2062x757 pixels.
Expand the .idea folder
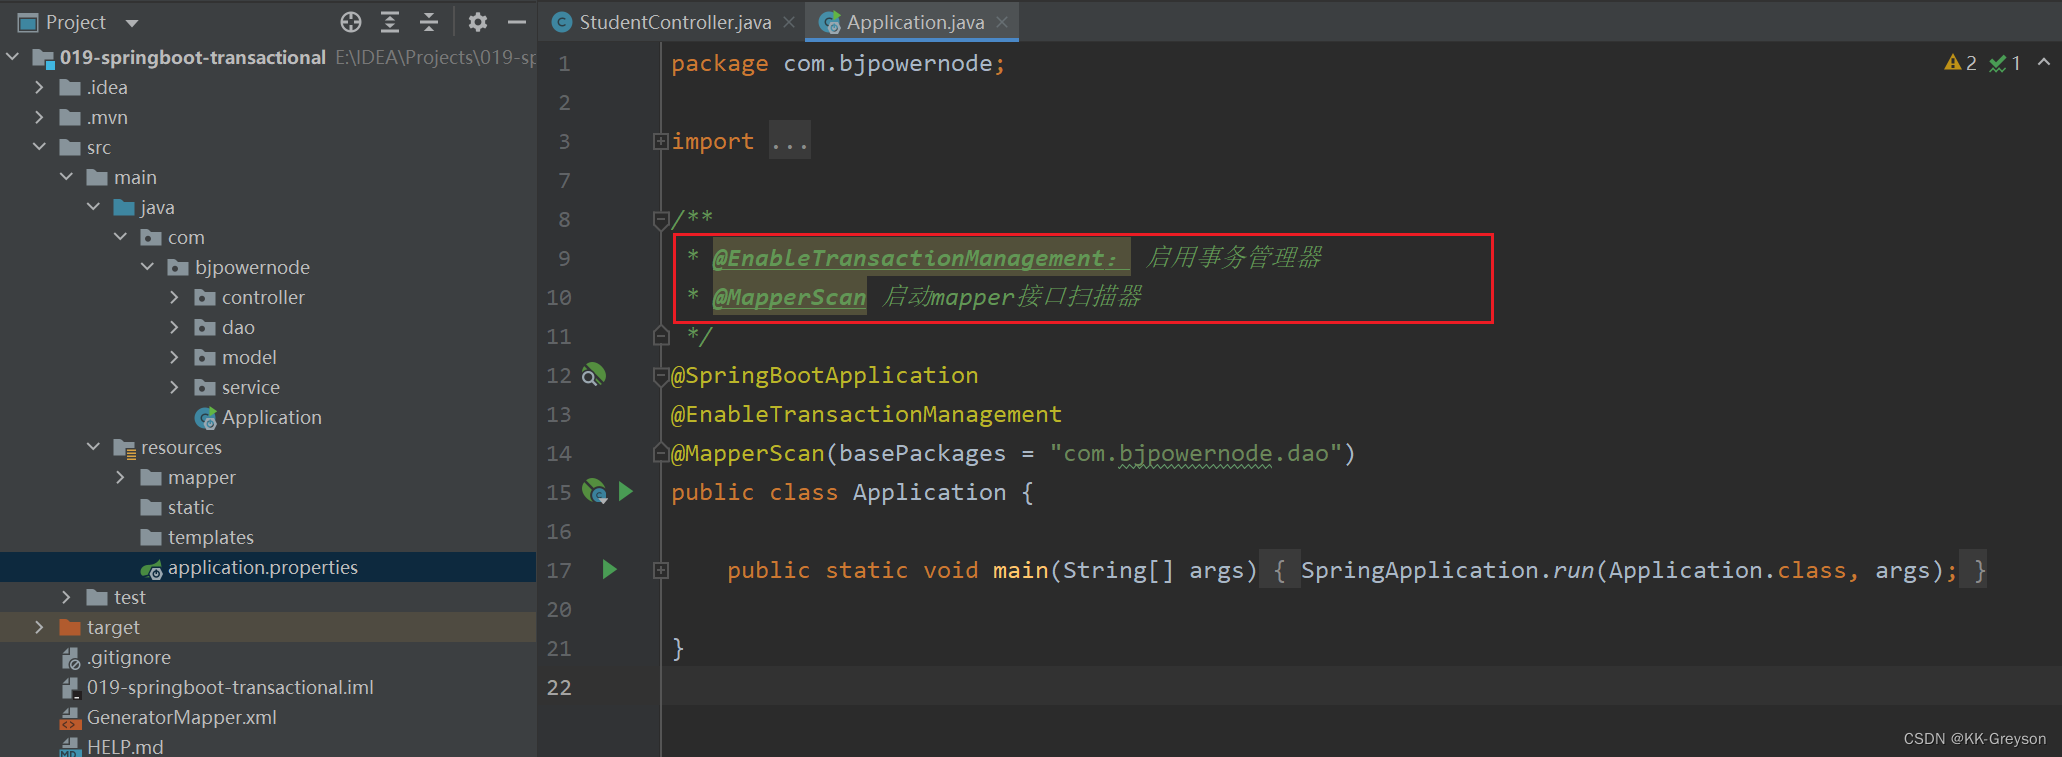[x=39, y=87]
